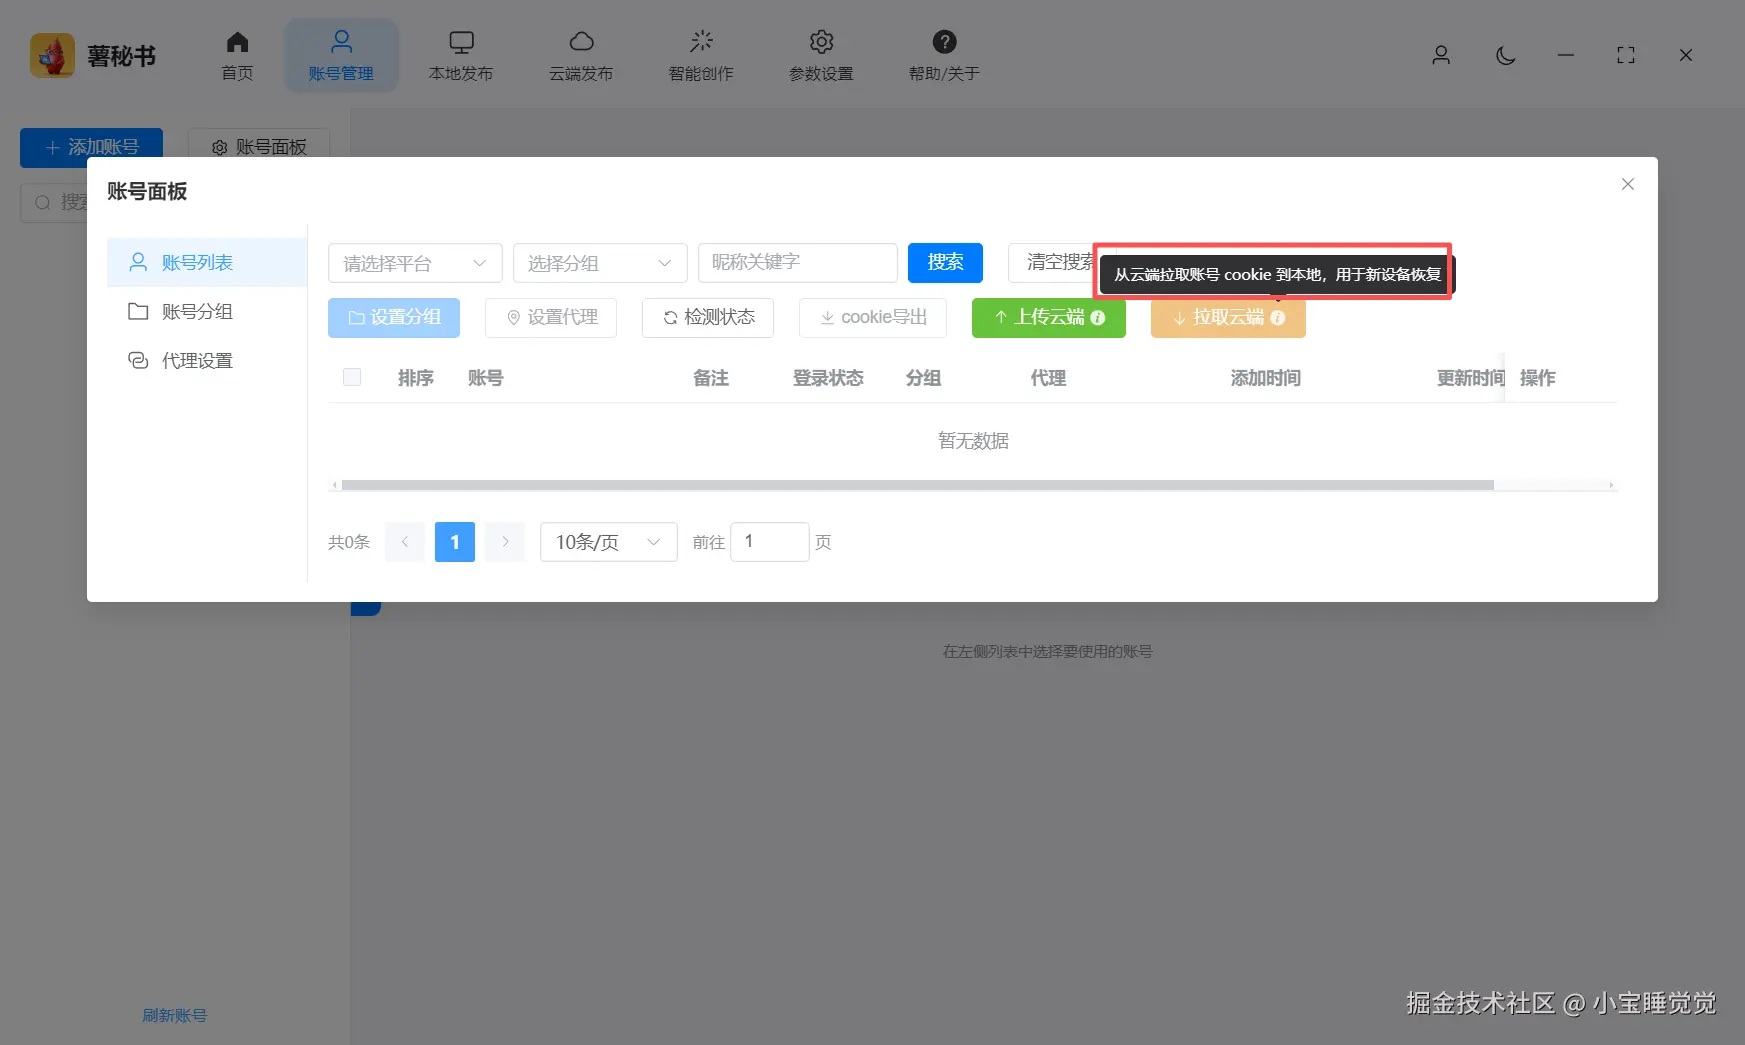
Task: Click the 首页 home menu item
Action: point(237,55)
